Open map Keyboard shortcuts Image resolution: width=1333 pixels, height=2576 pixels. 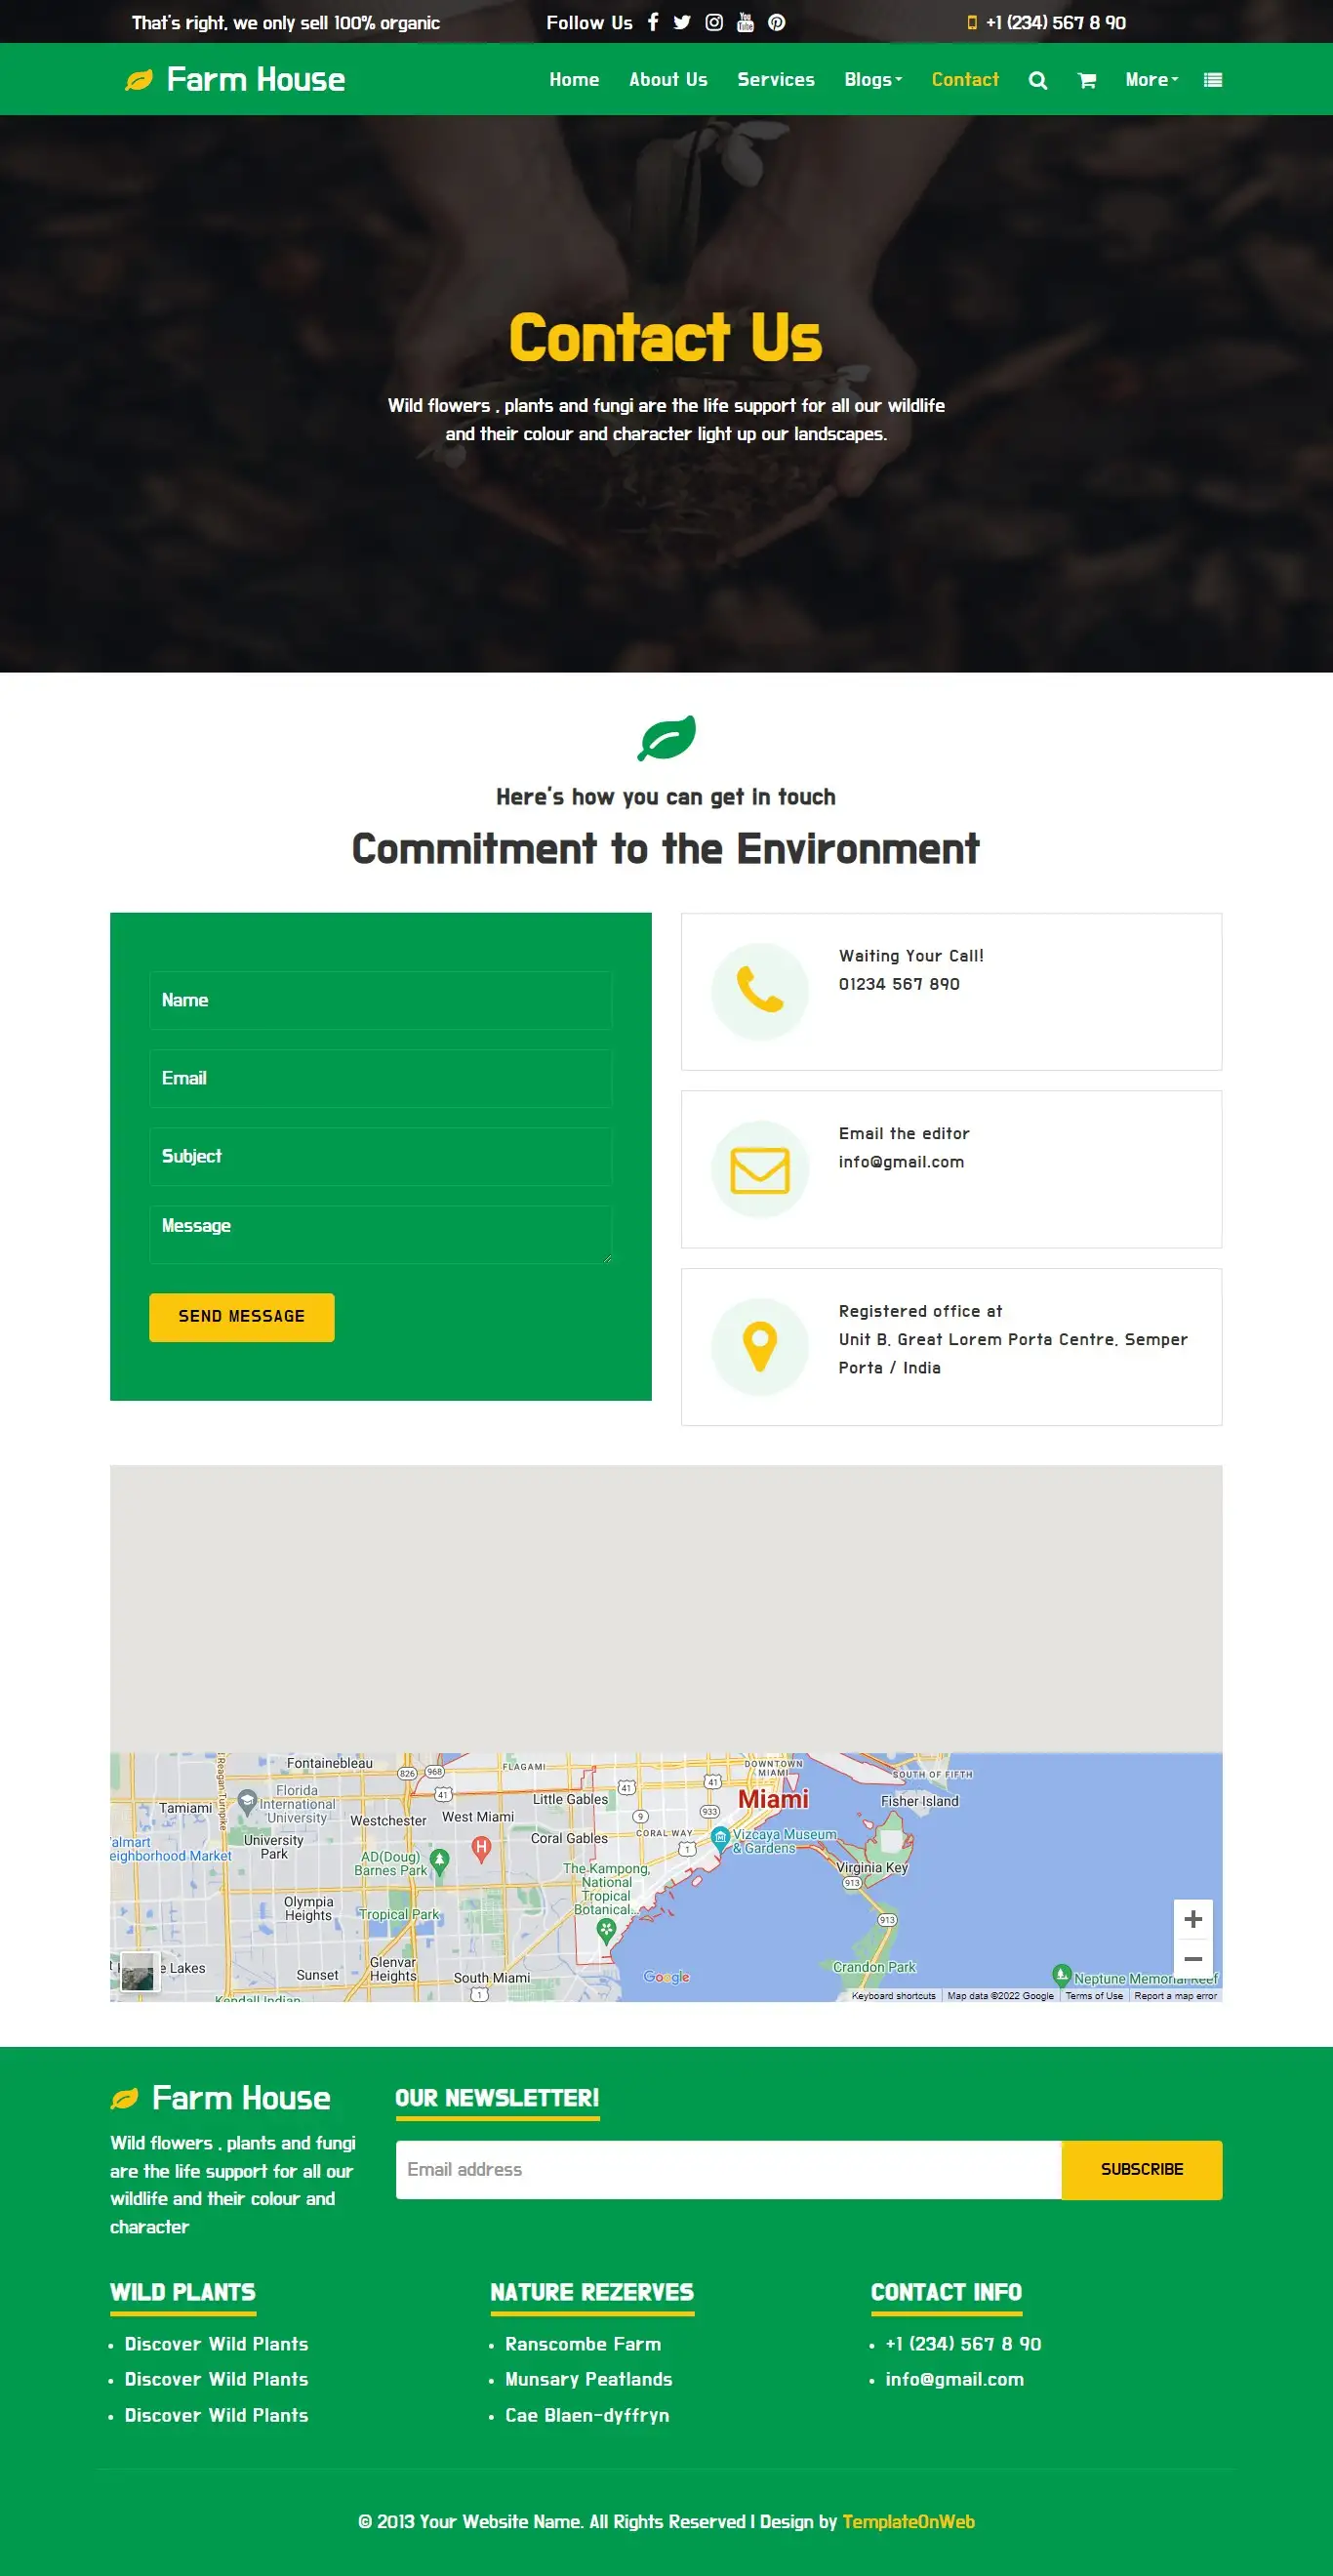click(x=894, y=1995)
